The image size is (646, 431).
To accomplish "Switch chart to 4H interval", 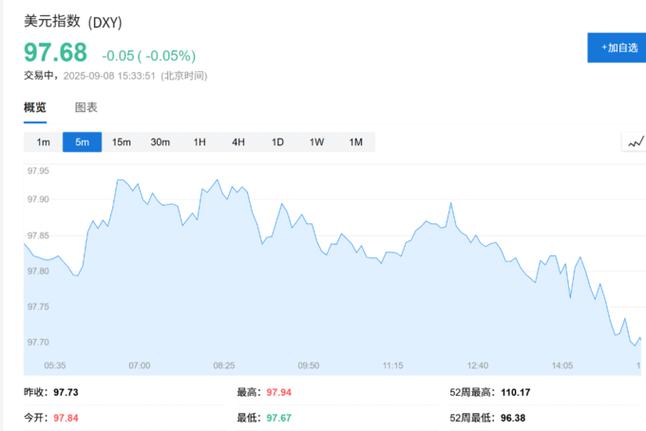I will tap(239, 142).
